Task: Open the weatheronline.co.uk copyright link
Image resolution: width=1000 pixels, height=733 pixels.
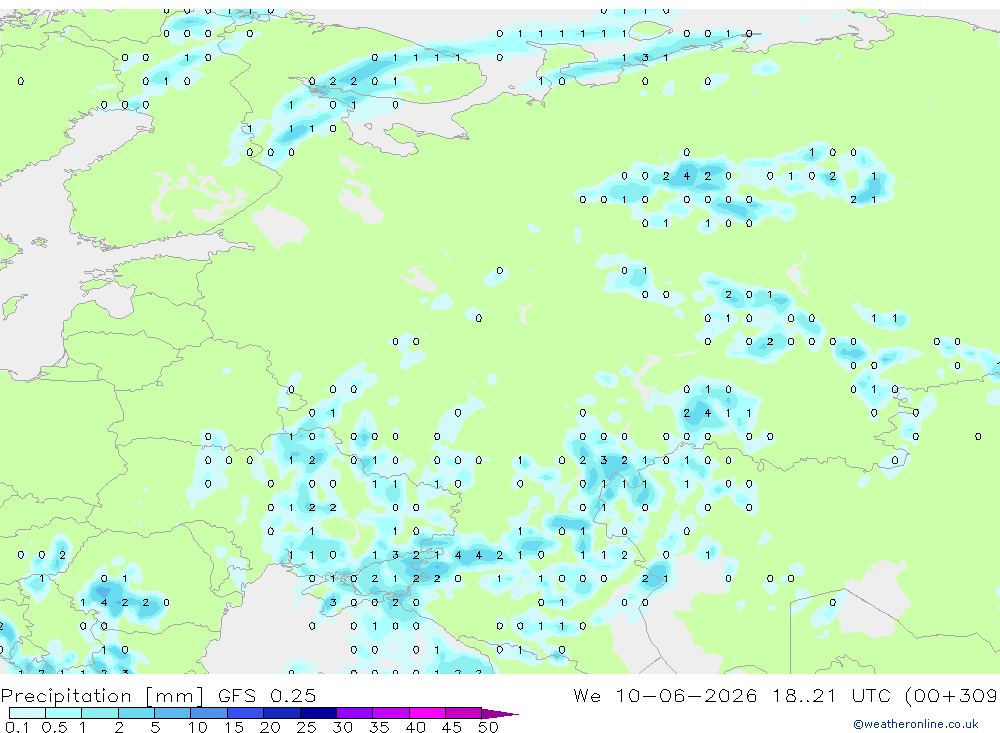Action: click(x=916, y=724)
